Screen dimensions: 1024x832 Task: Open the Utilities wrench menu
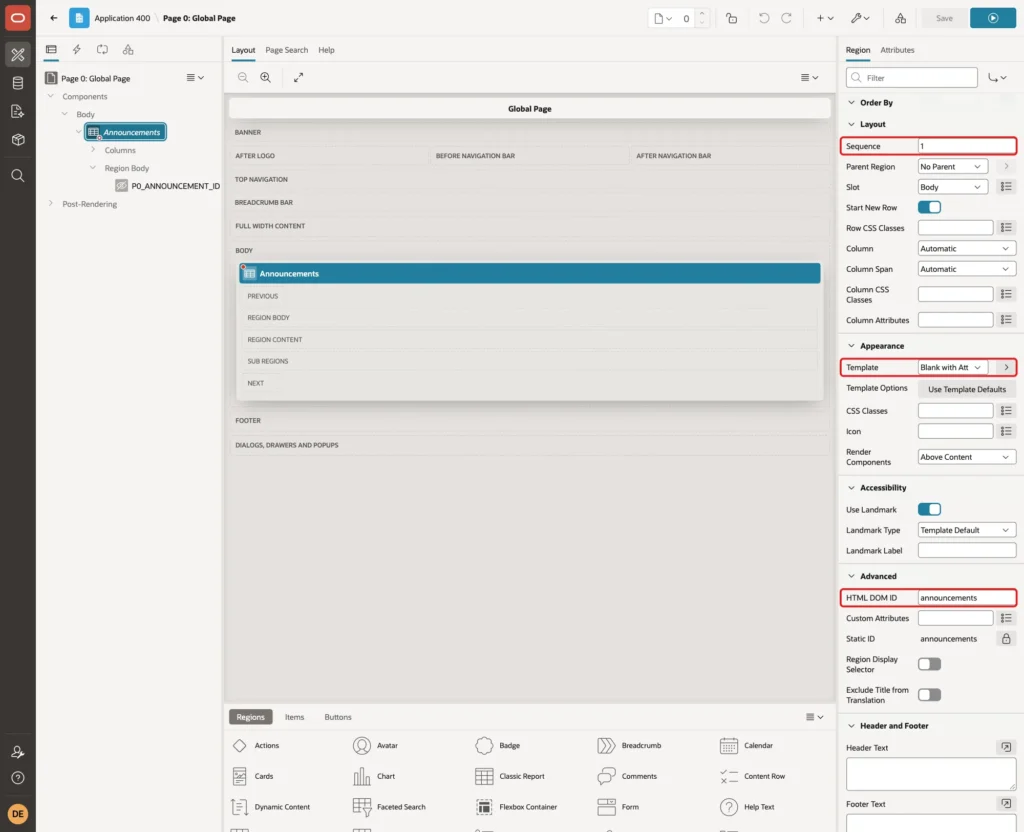(x=860, y=18)
